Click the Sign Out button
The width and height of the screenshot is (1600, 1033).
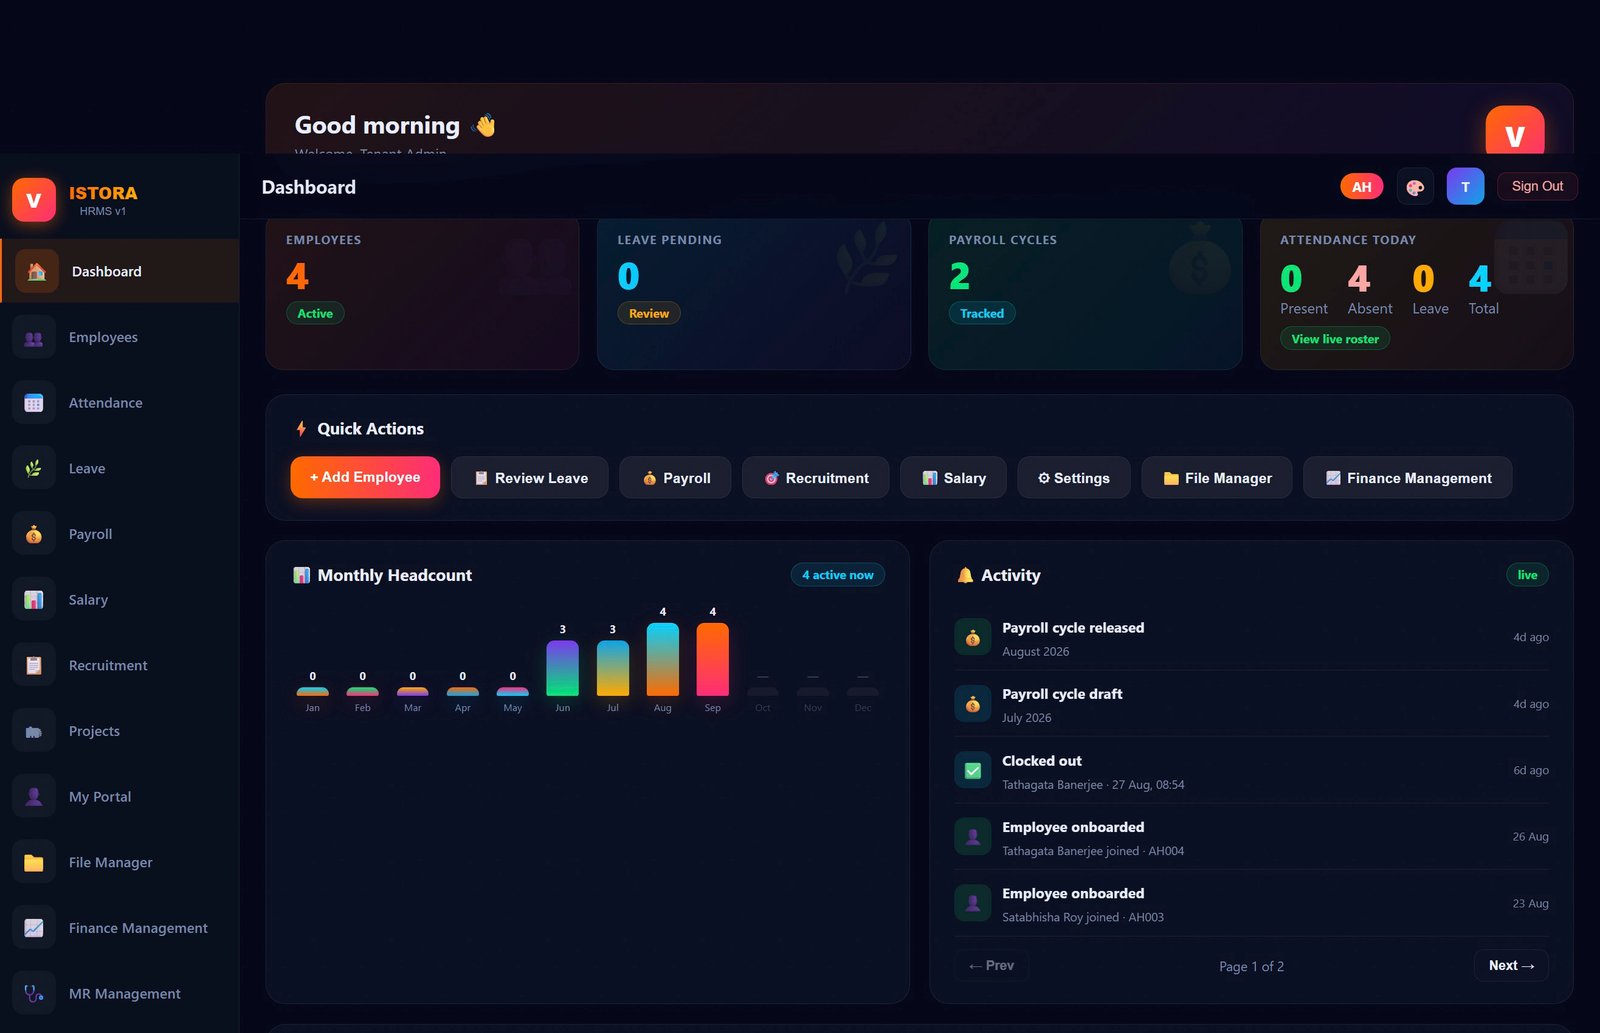(x=1537, y=186)
